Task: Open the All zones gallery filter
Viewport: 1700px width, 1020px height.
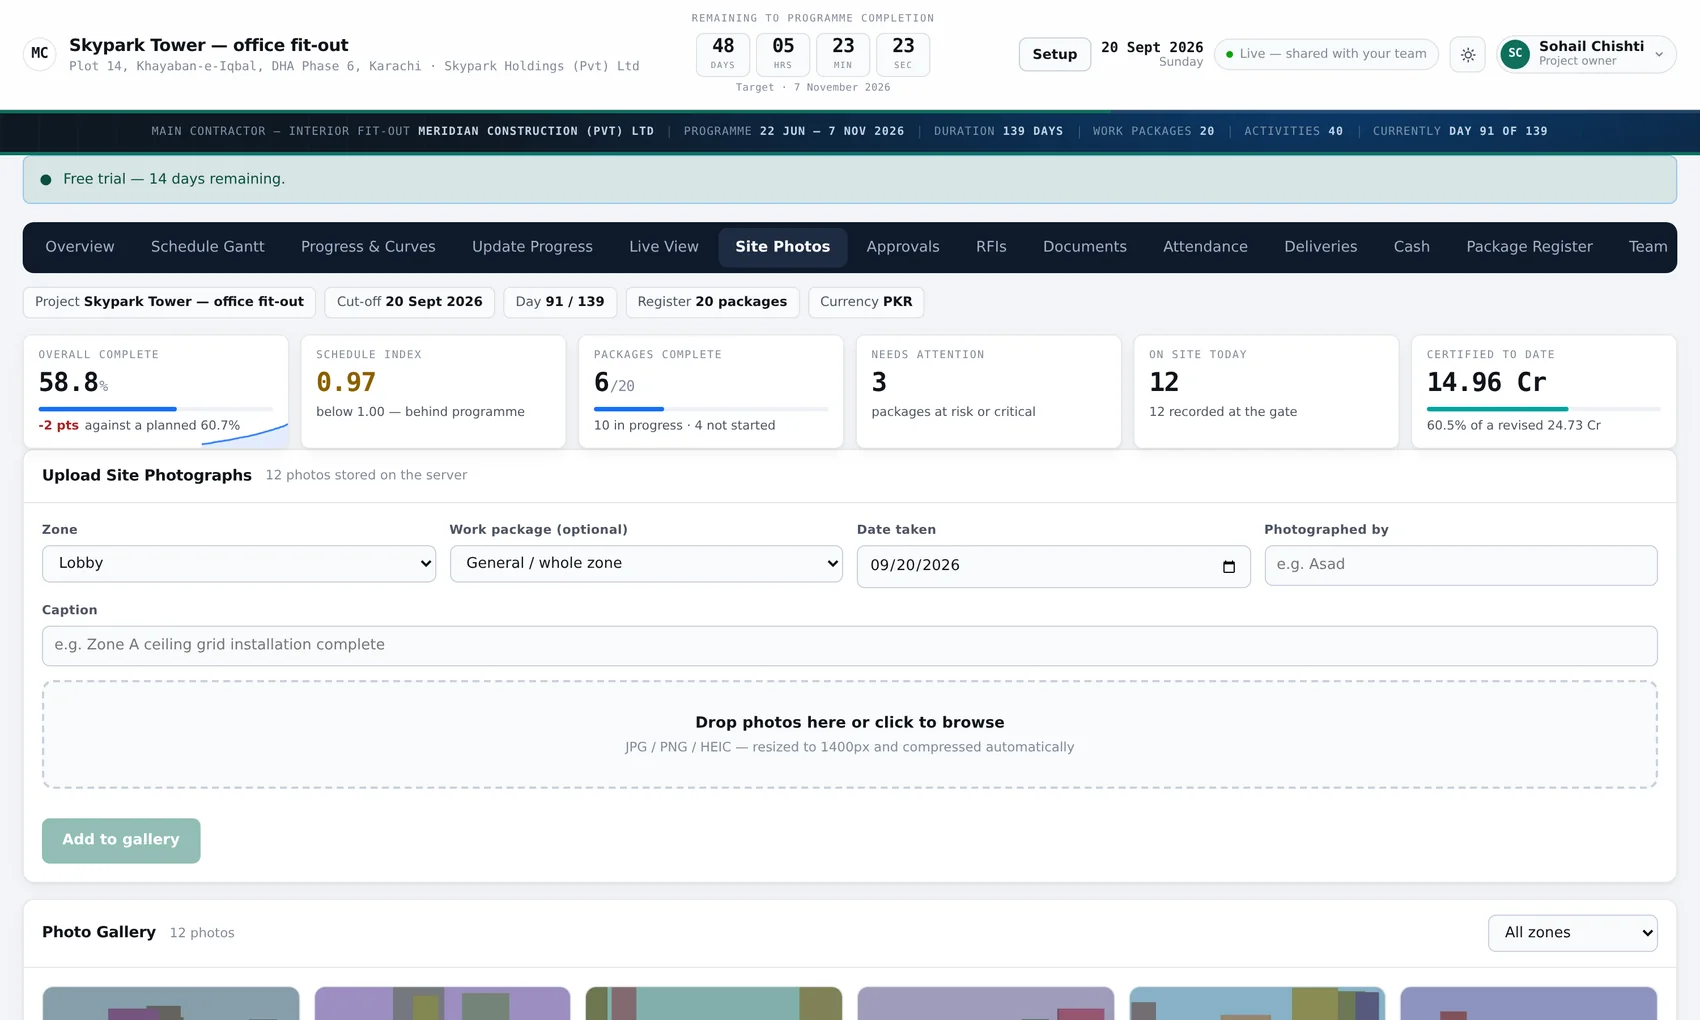Action: tap(1572, 933)
